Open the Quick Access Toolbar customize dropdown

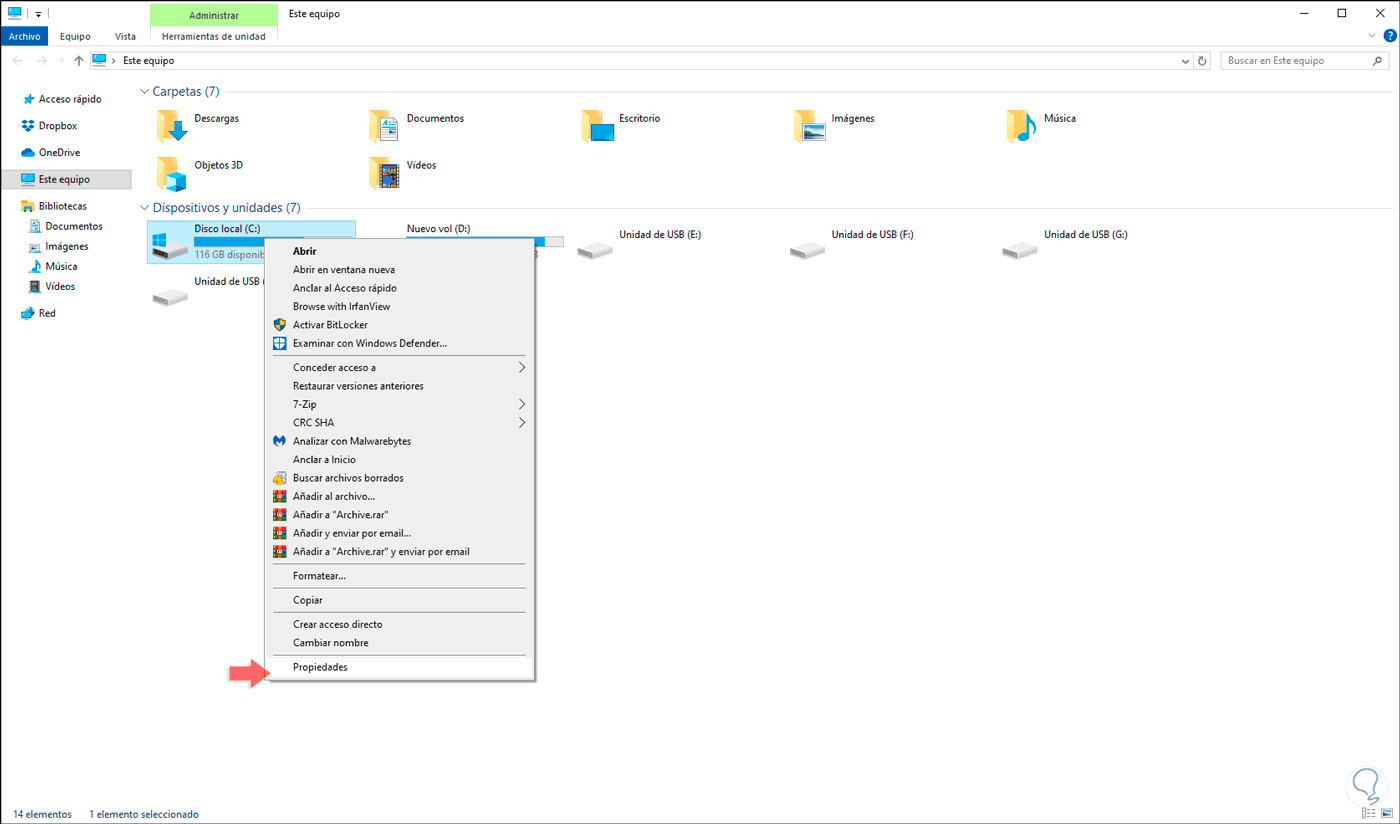38,15
